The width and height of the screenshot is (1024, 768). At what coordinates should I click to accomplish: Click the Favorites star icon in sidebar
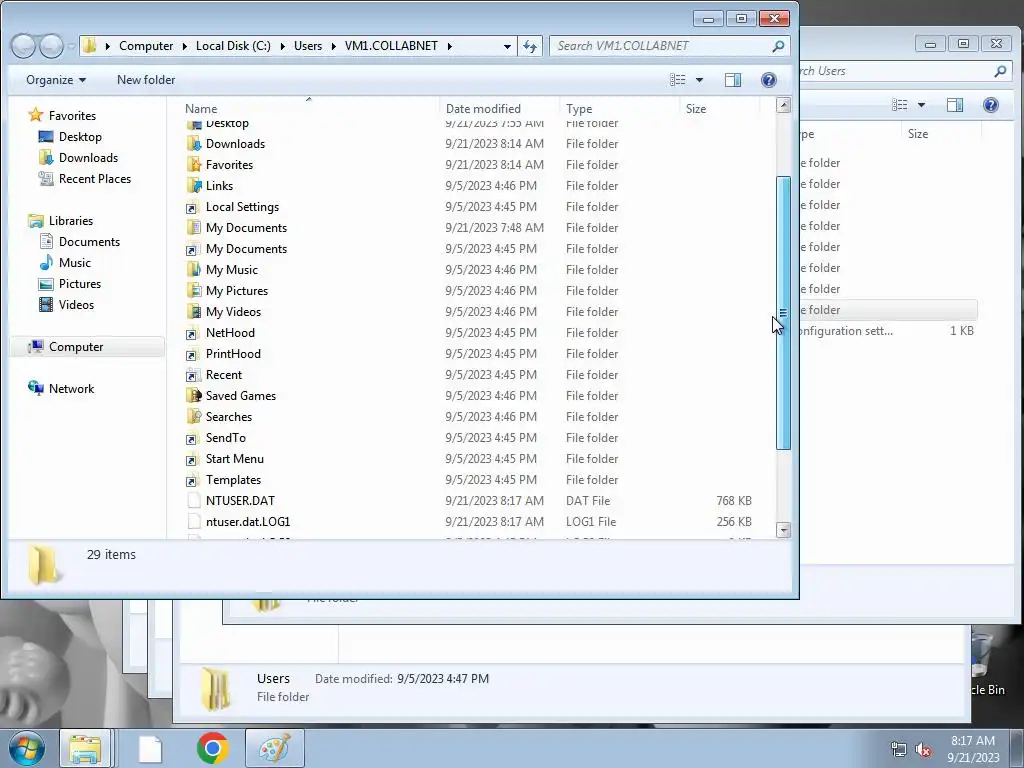pyautogui.click(x=36, y=116)
